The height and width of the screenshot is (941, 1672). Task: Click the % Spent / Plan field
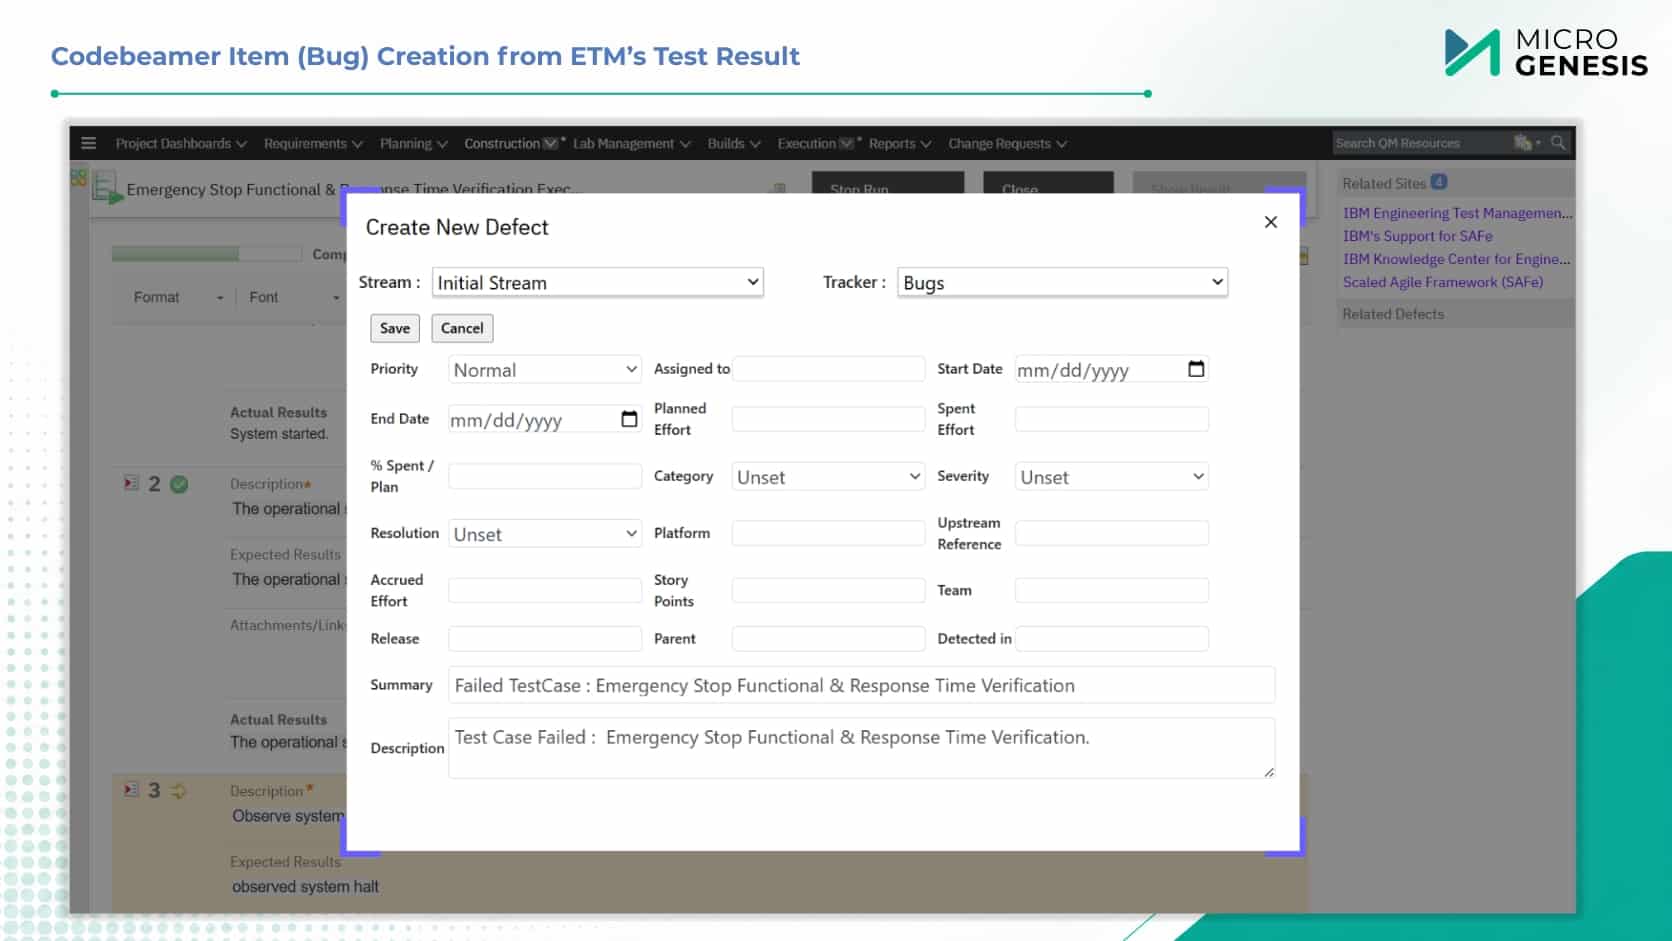pyautogui.click(x=545, y=476)
